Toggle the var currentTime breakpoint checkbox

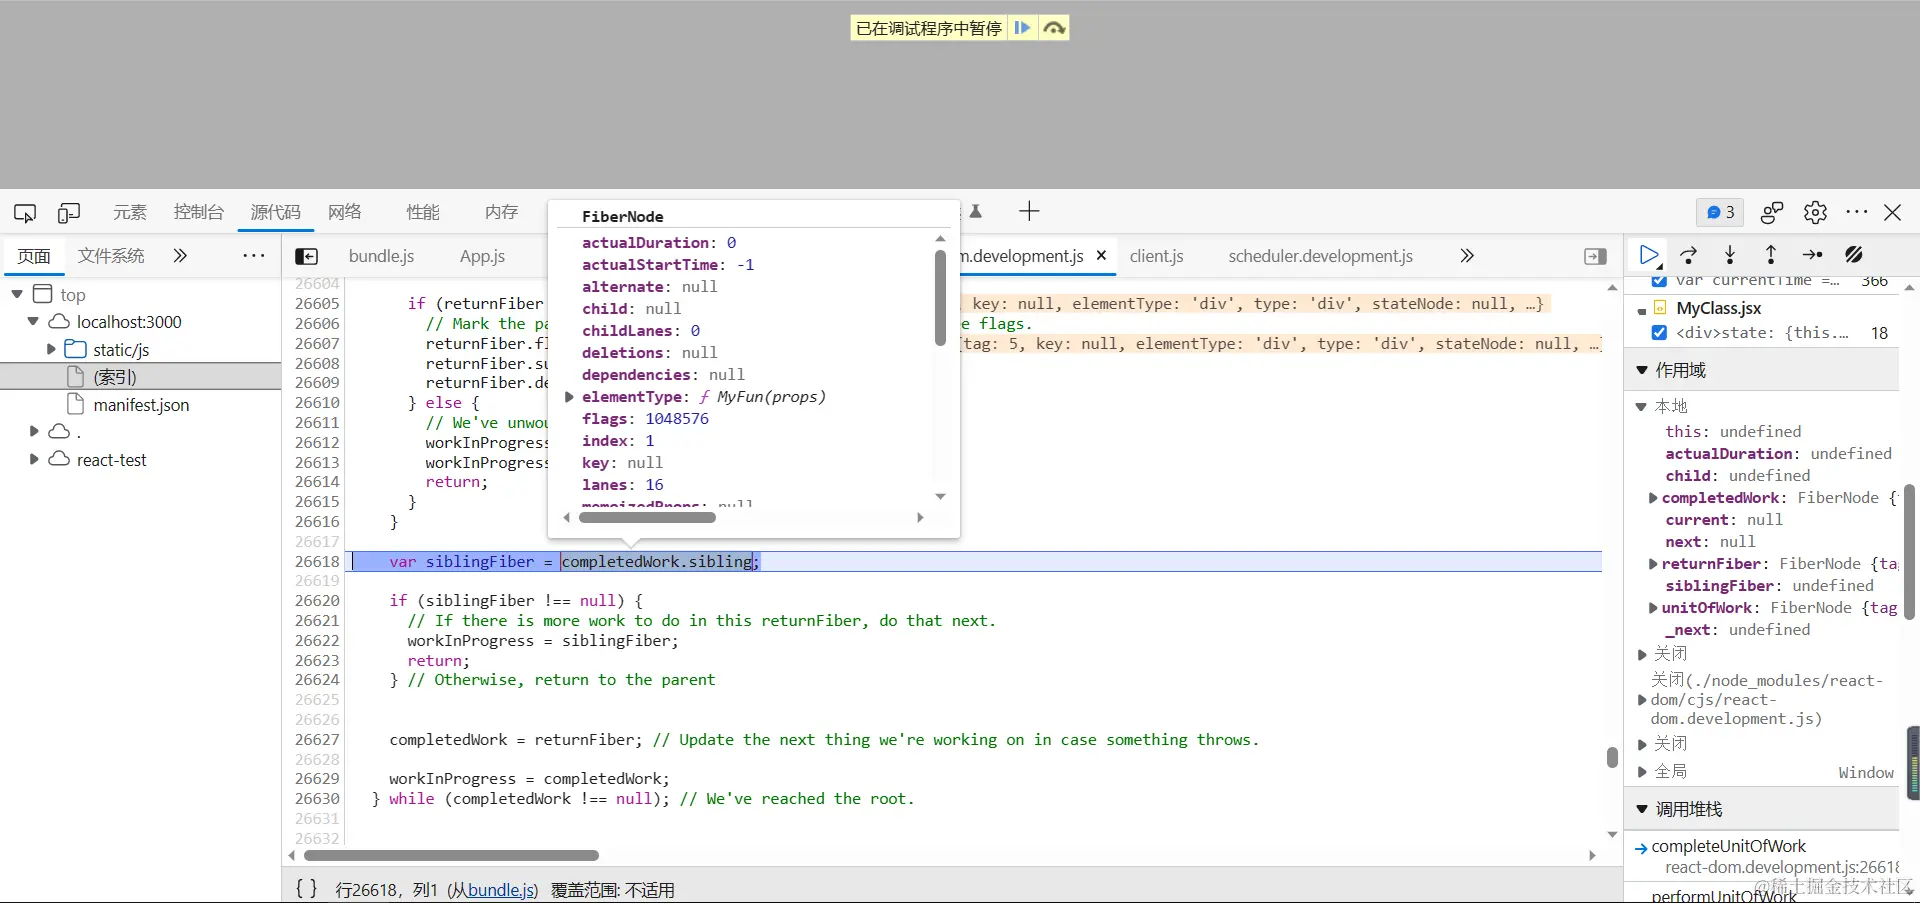1659,282
